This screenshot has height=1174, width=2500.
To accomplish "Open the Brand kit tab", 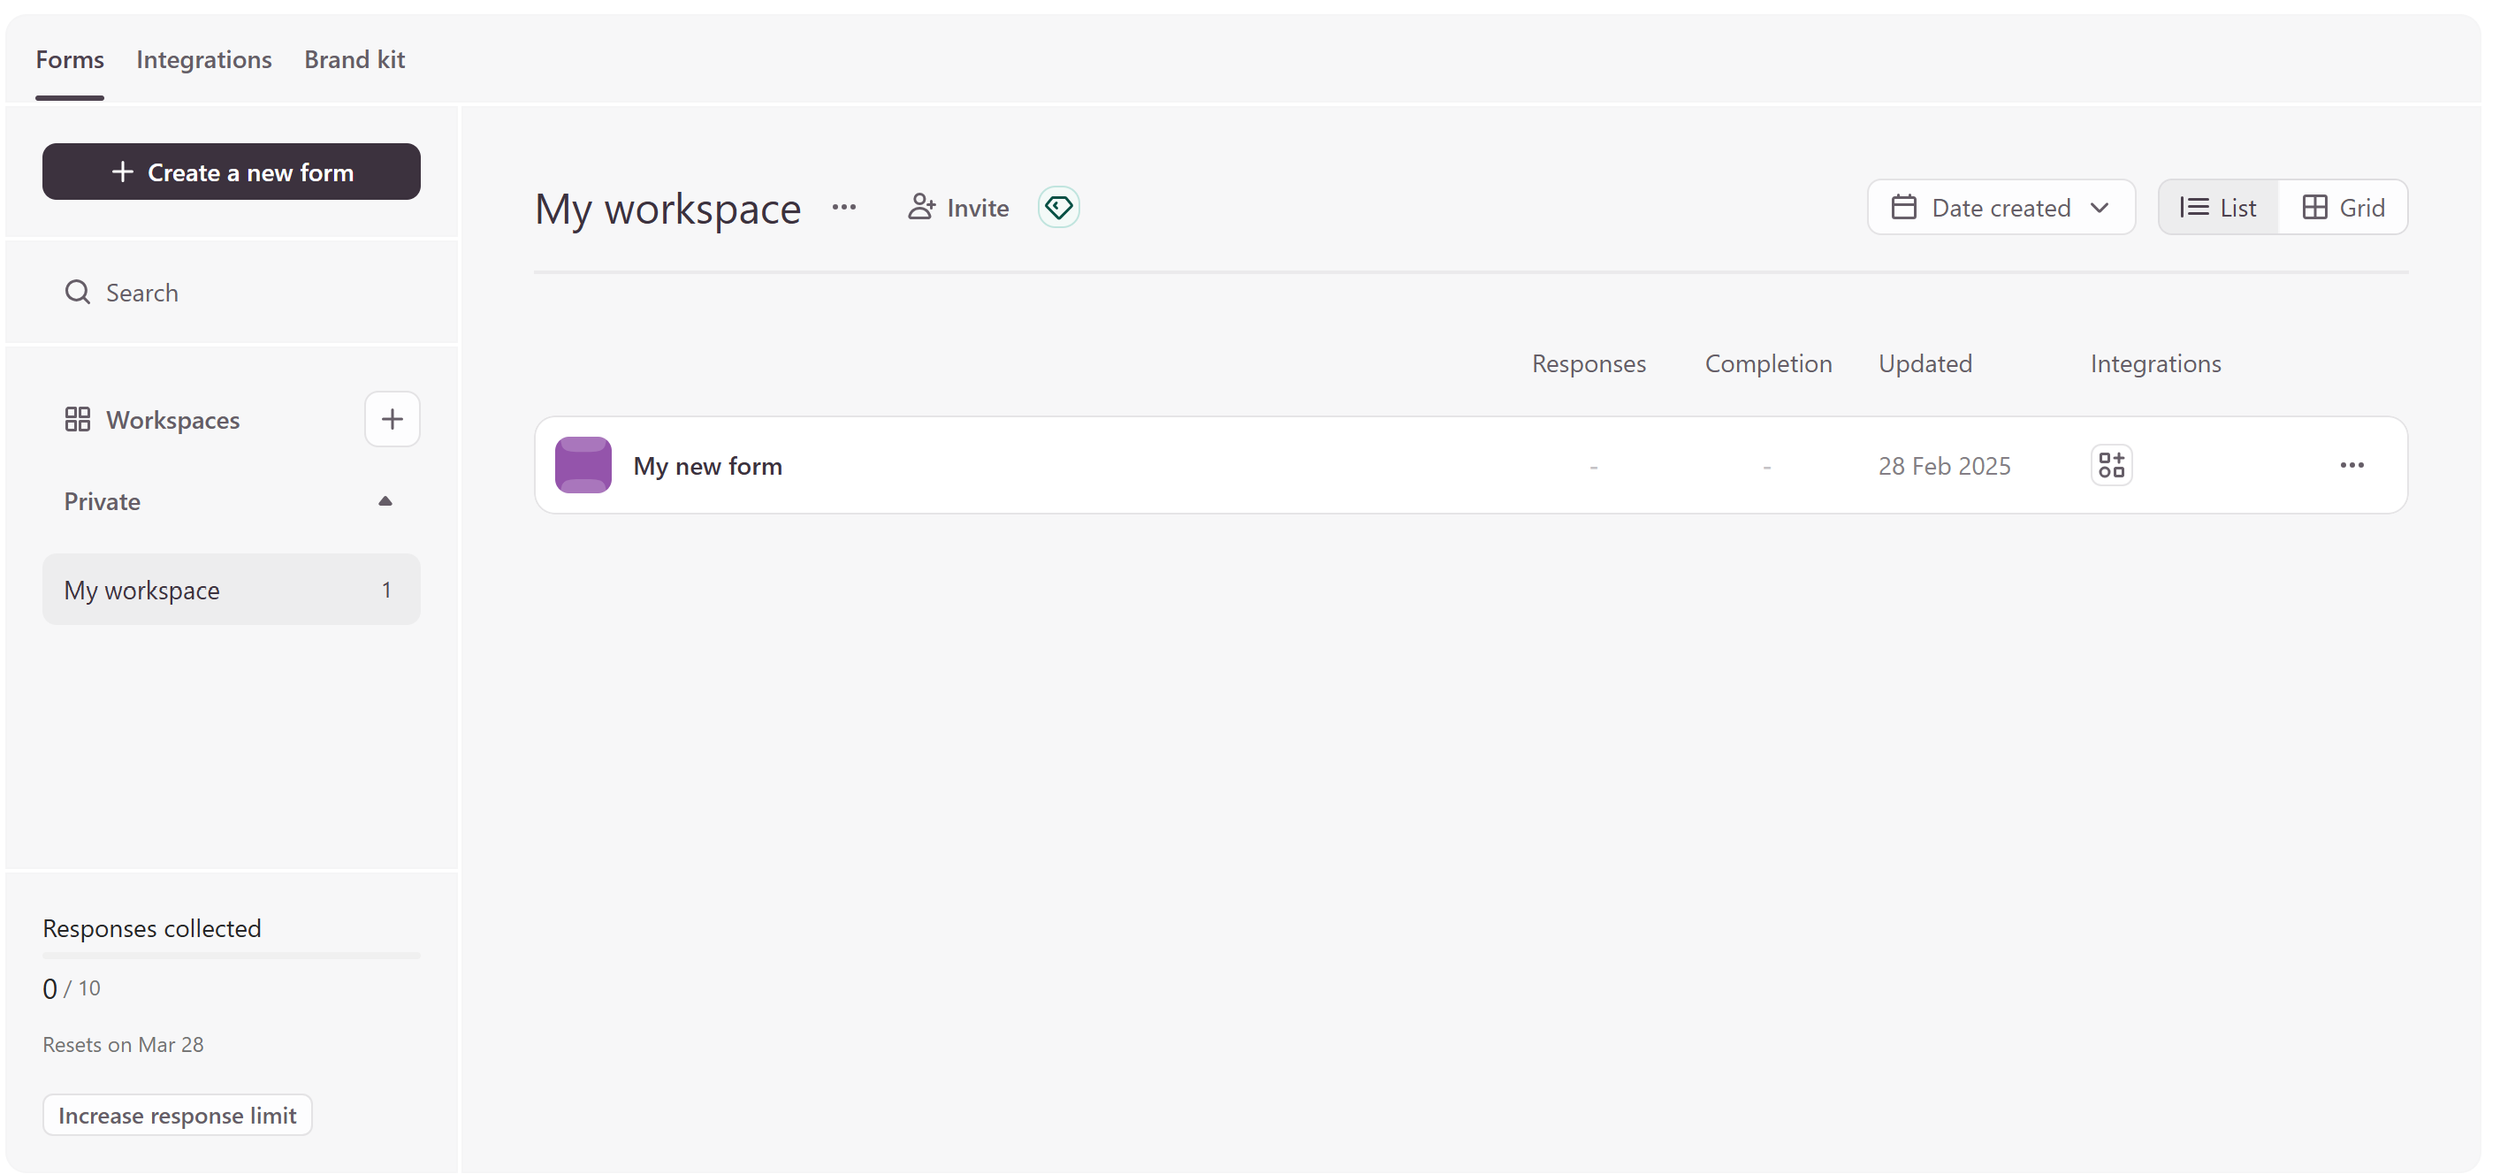I will (354, 60).
